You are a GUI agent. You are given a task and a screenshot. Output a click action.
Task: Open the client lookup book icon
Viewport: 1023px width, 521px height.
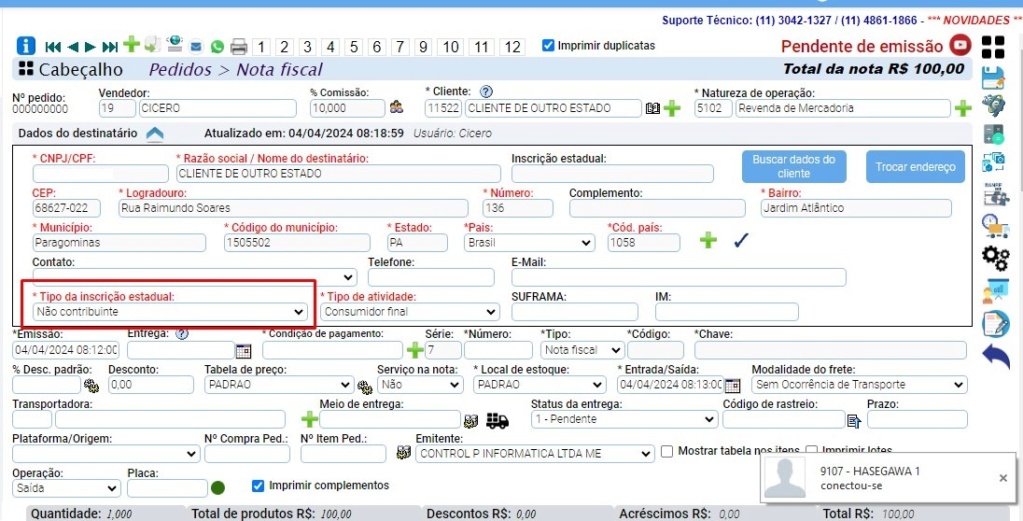(652, 108)
